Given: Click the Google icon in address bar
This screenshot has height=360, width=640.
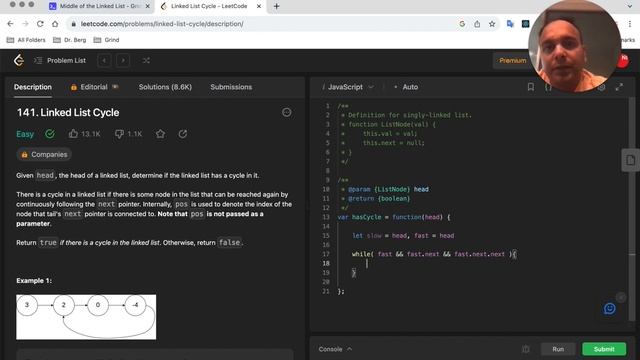Looking at the screenshot, I should tap(462, 24).
